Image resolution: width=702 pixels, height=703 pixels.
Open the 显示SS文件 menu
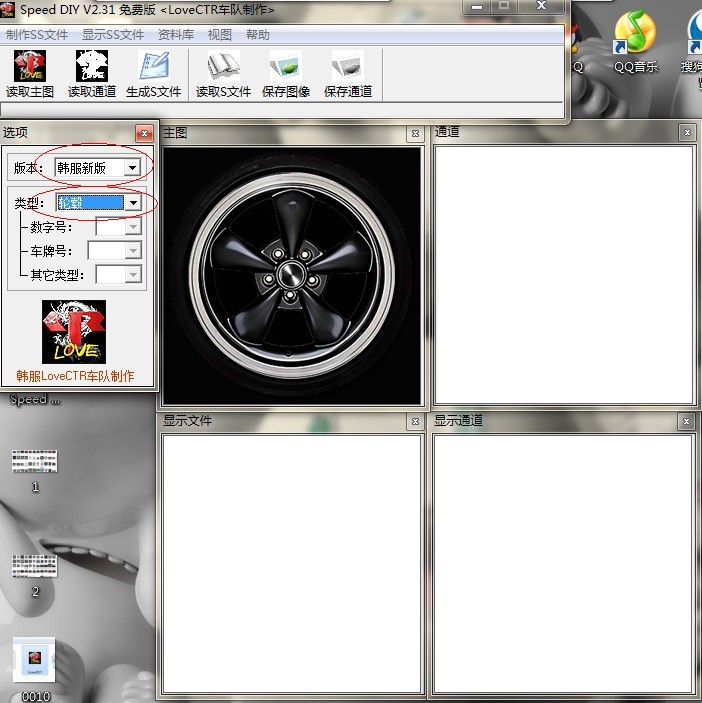tap(113, 35)
